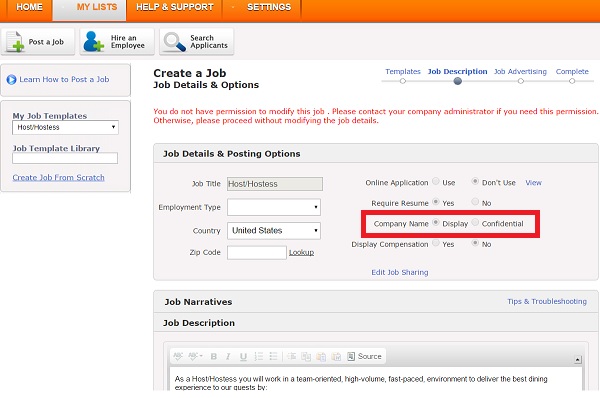
Task: Select Company Name Confidential option
Action: [x=475, y=222]
